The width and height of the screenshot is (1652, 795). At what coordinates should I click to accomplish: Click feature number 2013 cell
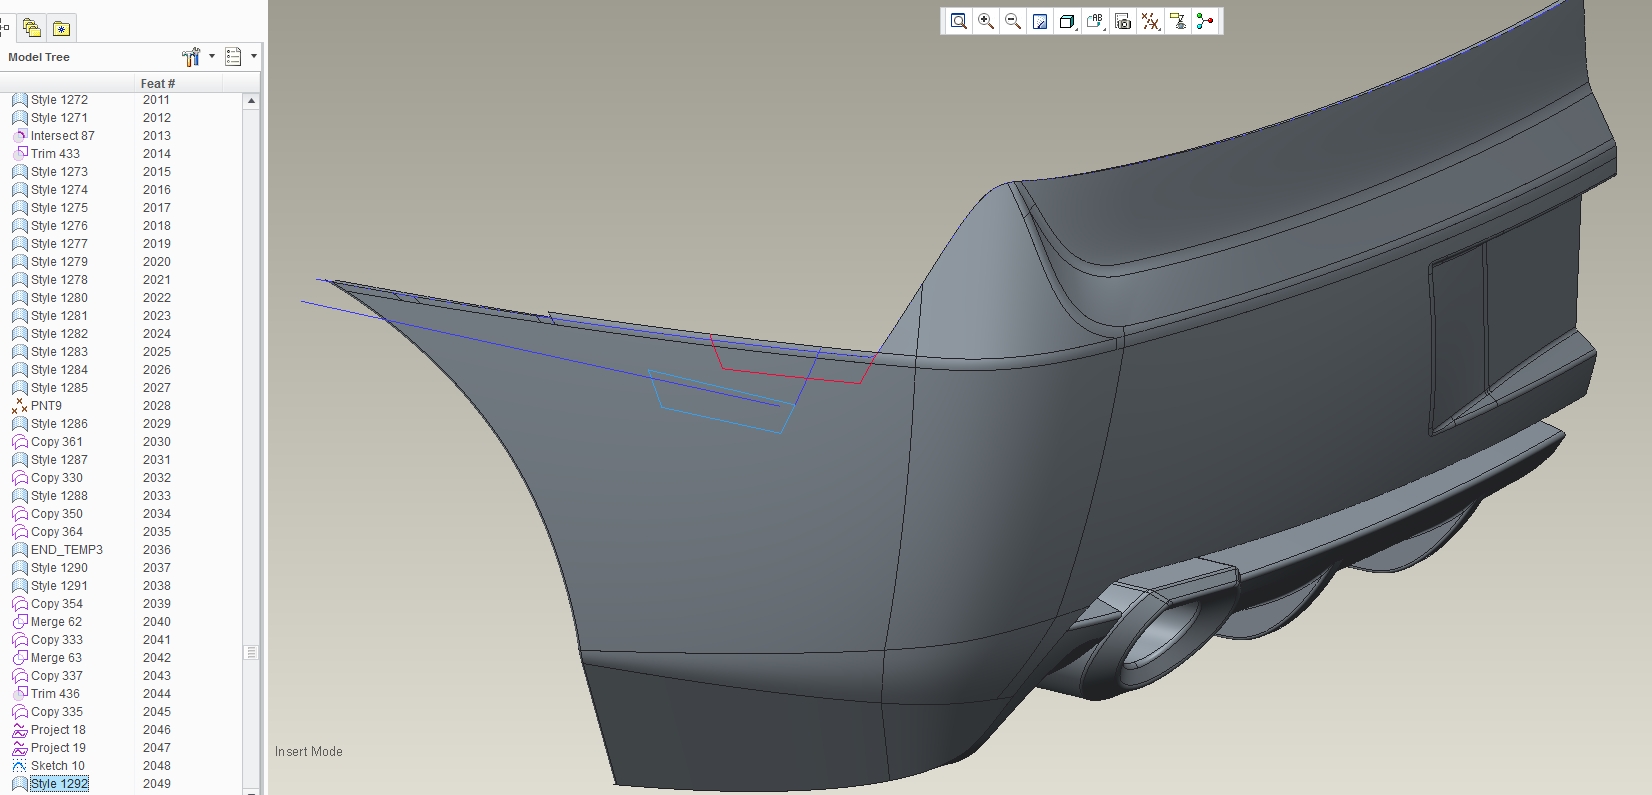157,136
